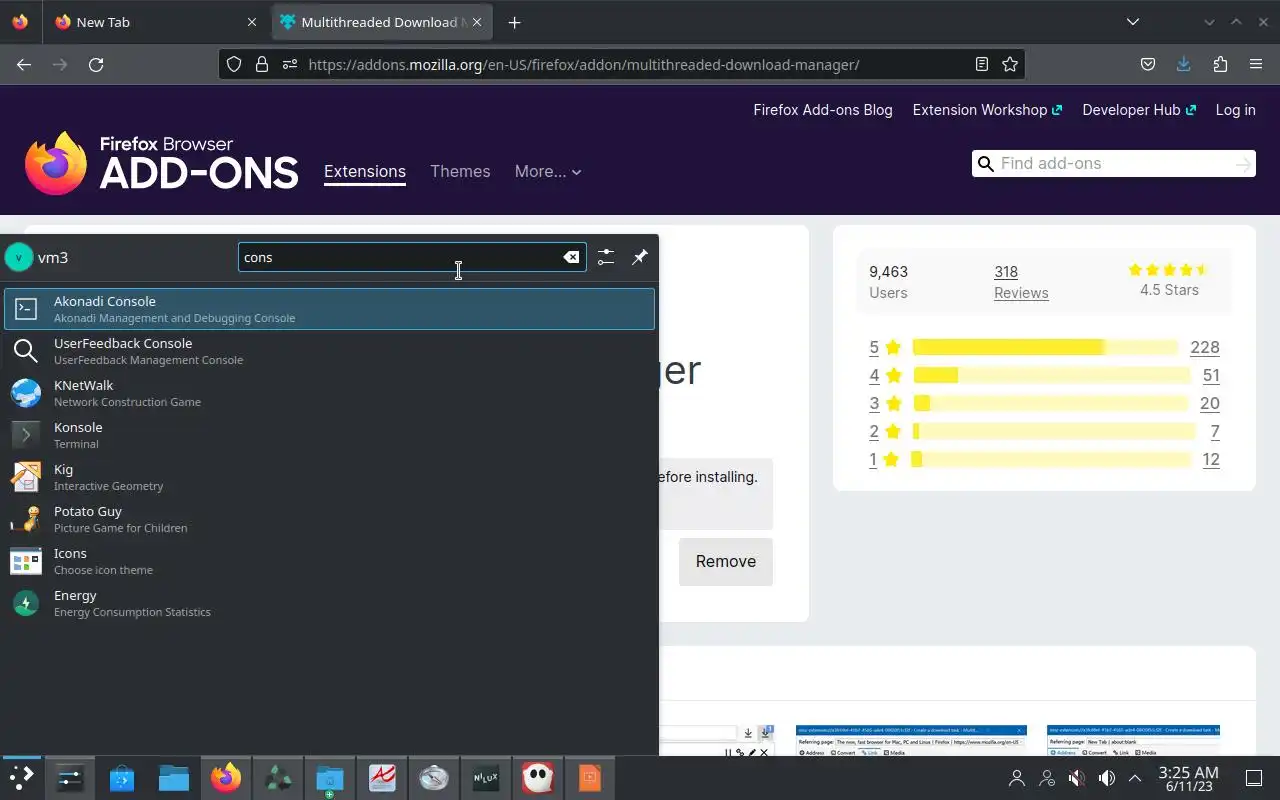
Task: Switch to Firefox in the taskbar
Action: point(226,778)
